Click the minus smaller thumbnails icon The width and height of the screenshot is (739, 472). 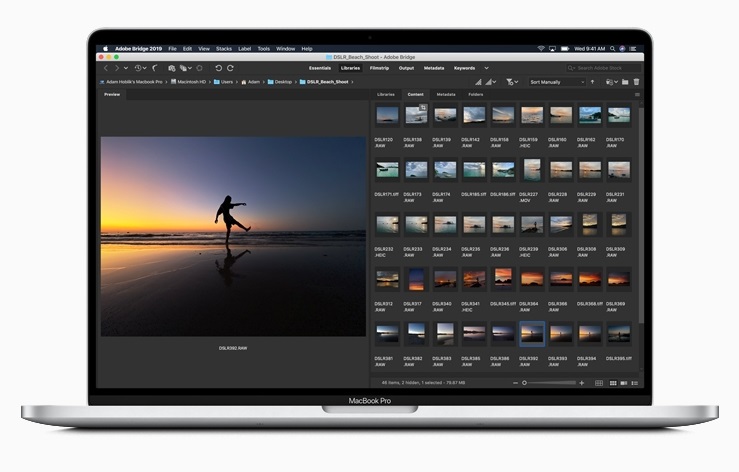click(515, 383)
